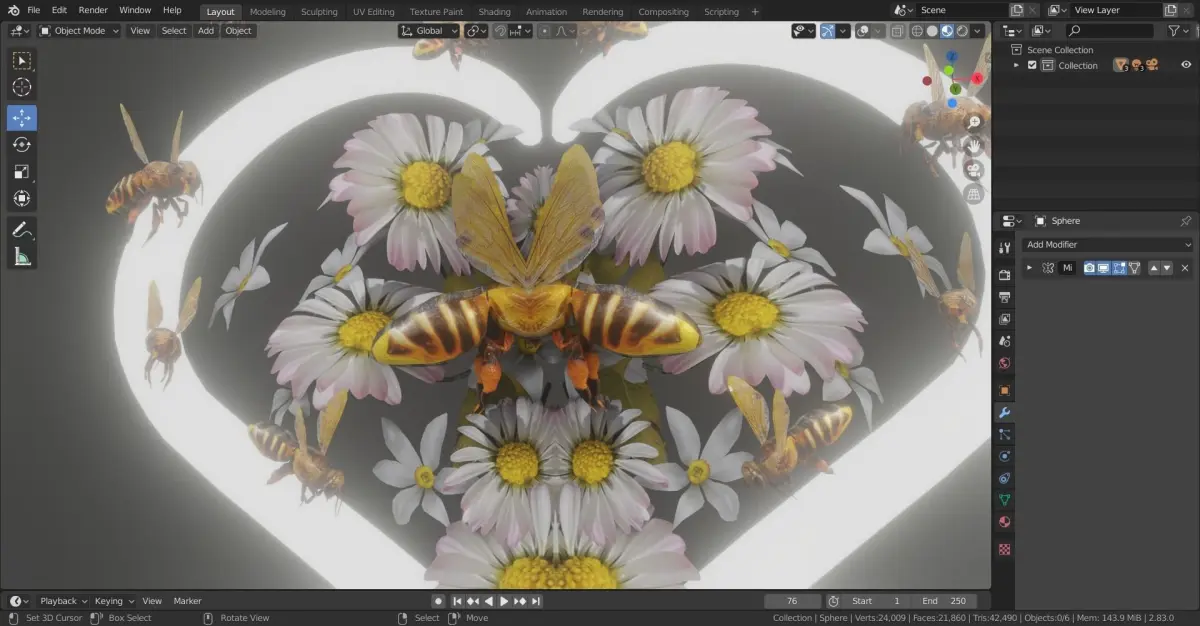Open Object Data properties tab
The height and width of the screenshot is (626, 1200).
click(x=1005, y=500)
